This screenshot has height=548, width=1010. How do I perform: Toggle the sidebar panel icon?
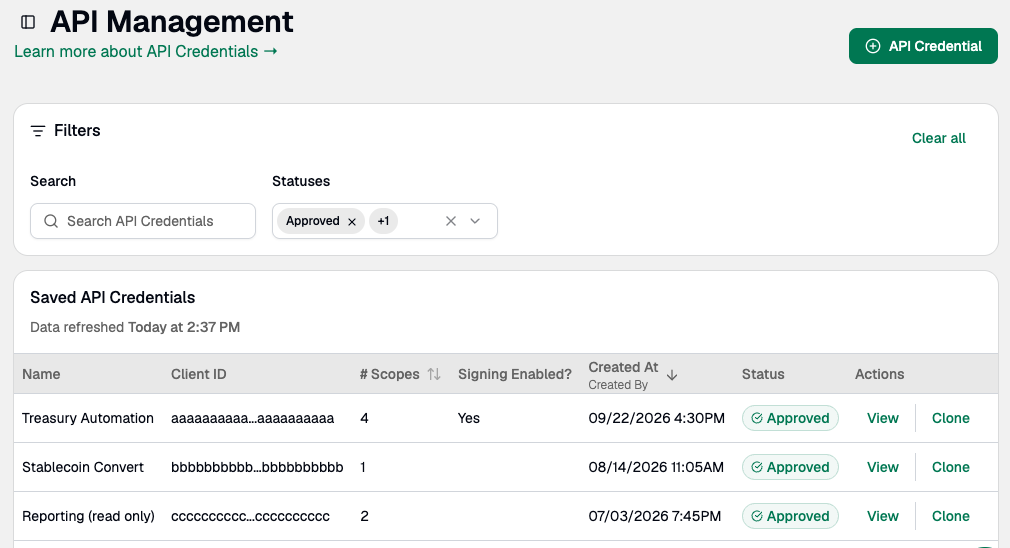28,23
